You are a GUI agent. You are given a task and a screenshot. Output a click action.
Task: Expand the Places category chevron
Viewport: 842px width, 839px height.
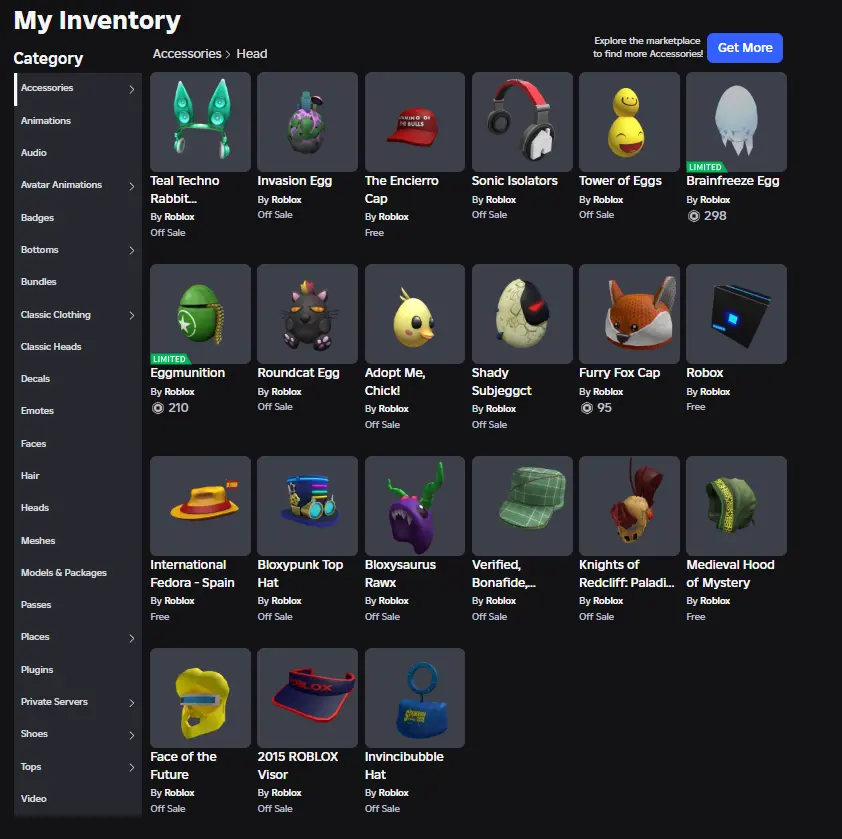[x=132, y=638]
